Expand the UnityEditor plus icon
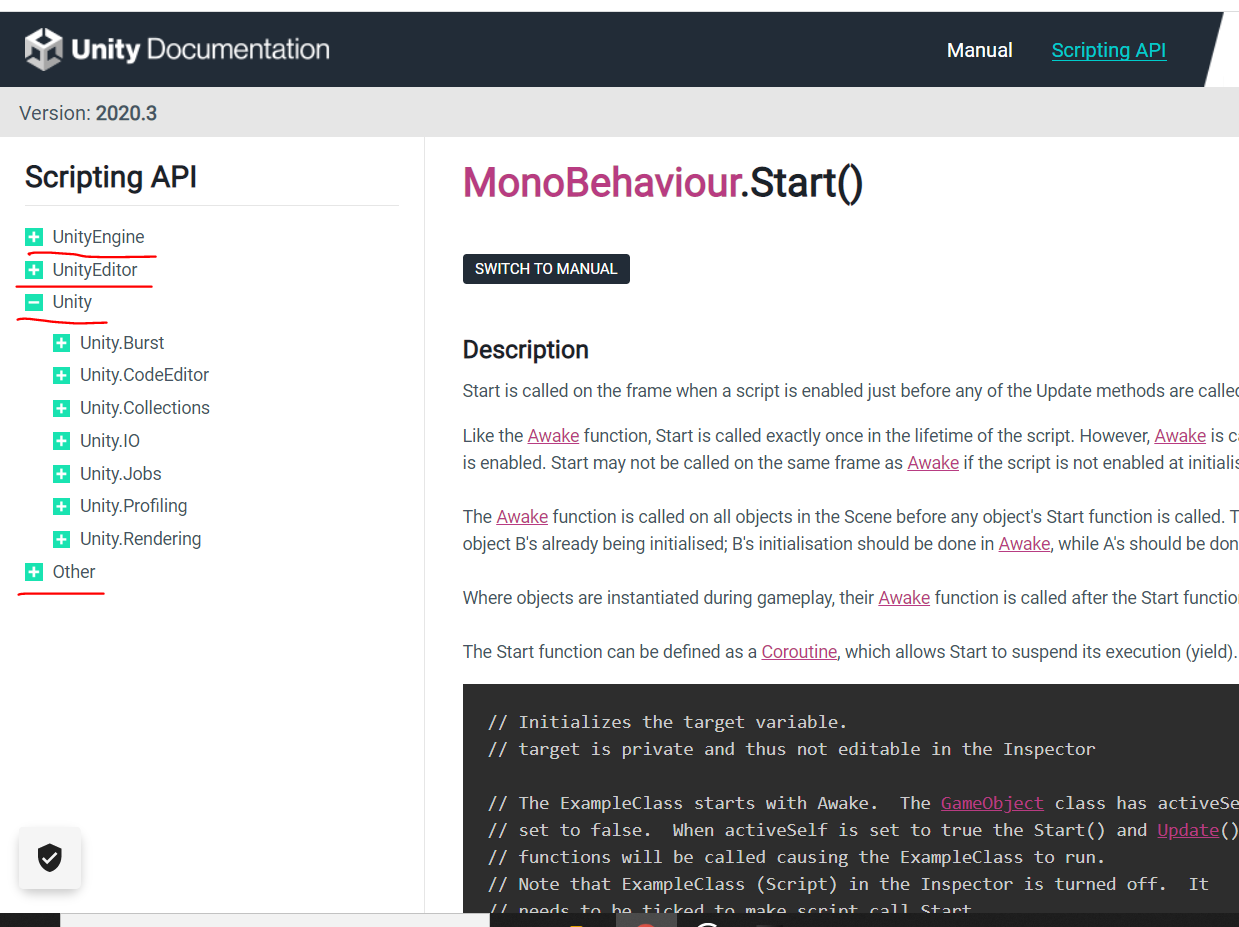1239x927 pixels. 34,270
